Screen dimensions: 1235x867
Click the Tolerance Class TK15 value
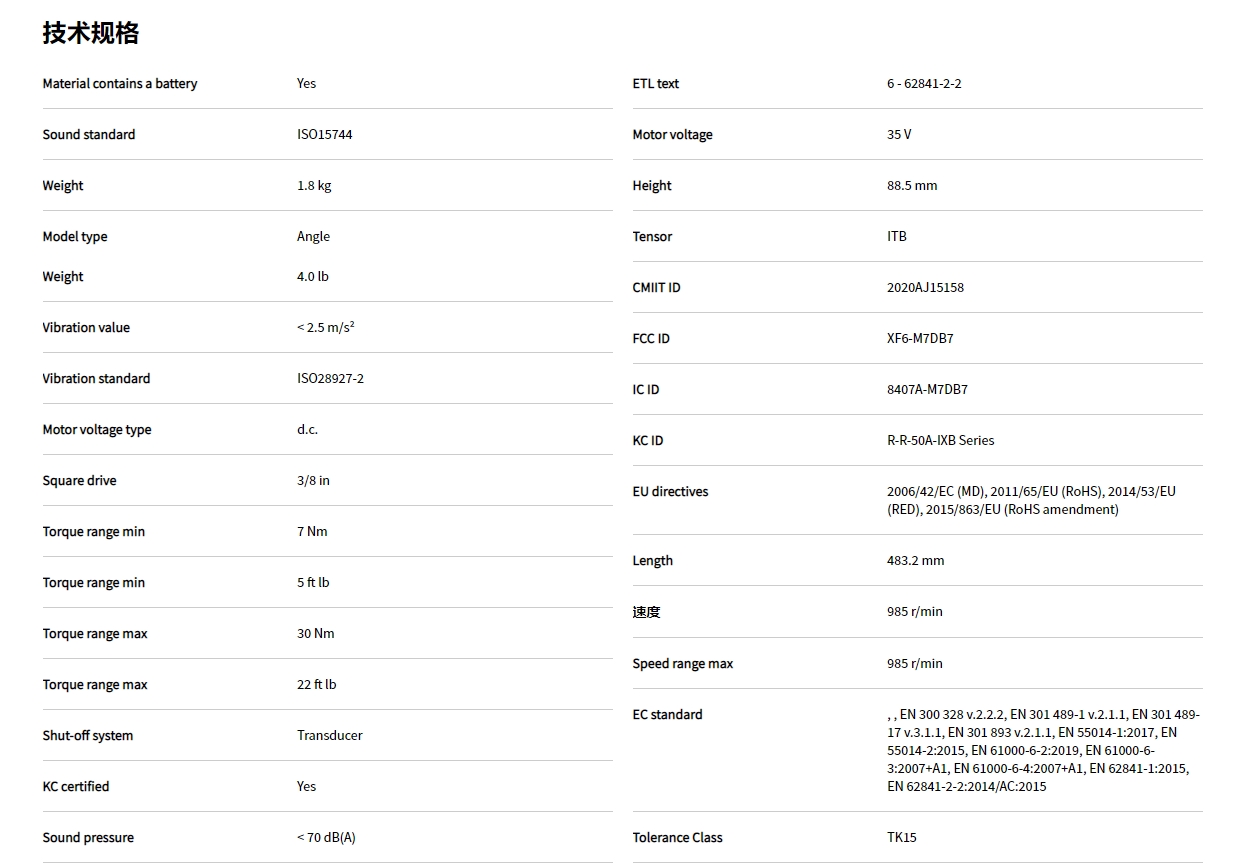pos(901,838)
